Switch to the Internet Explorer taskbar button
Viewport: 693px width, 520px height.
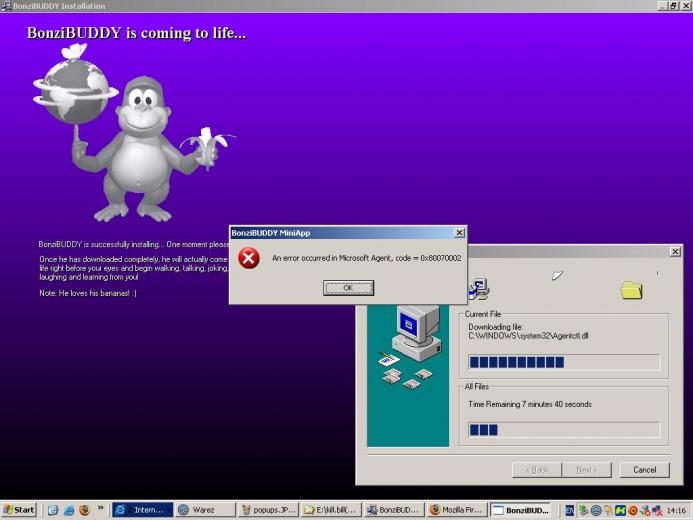pyautogui.click(x=142, y=510)
